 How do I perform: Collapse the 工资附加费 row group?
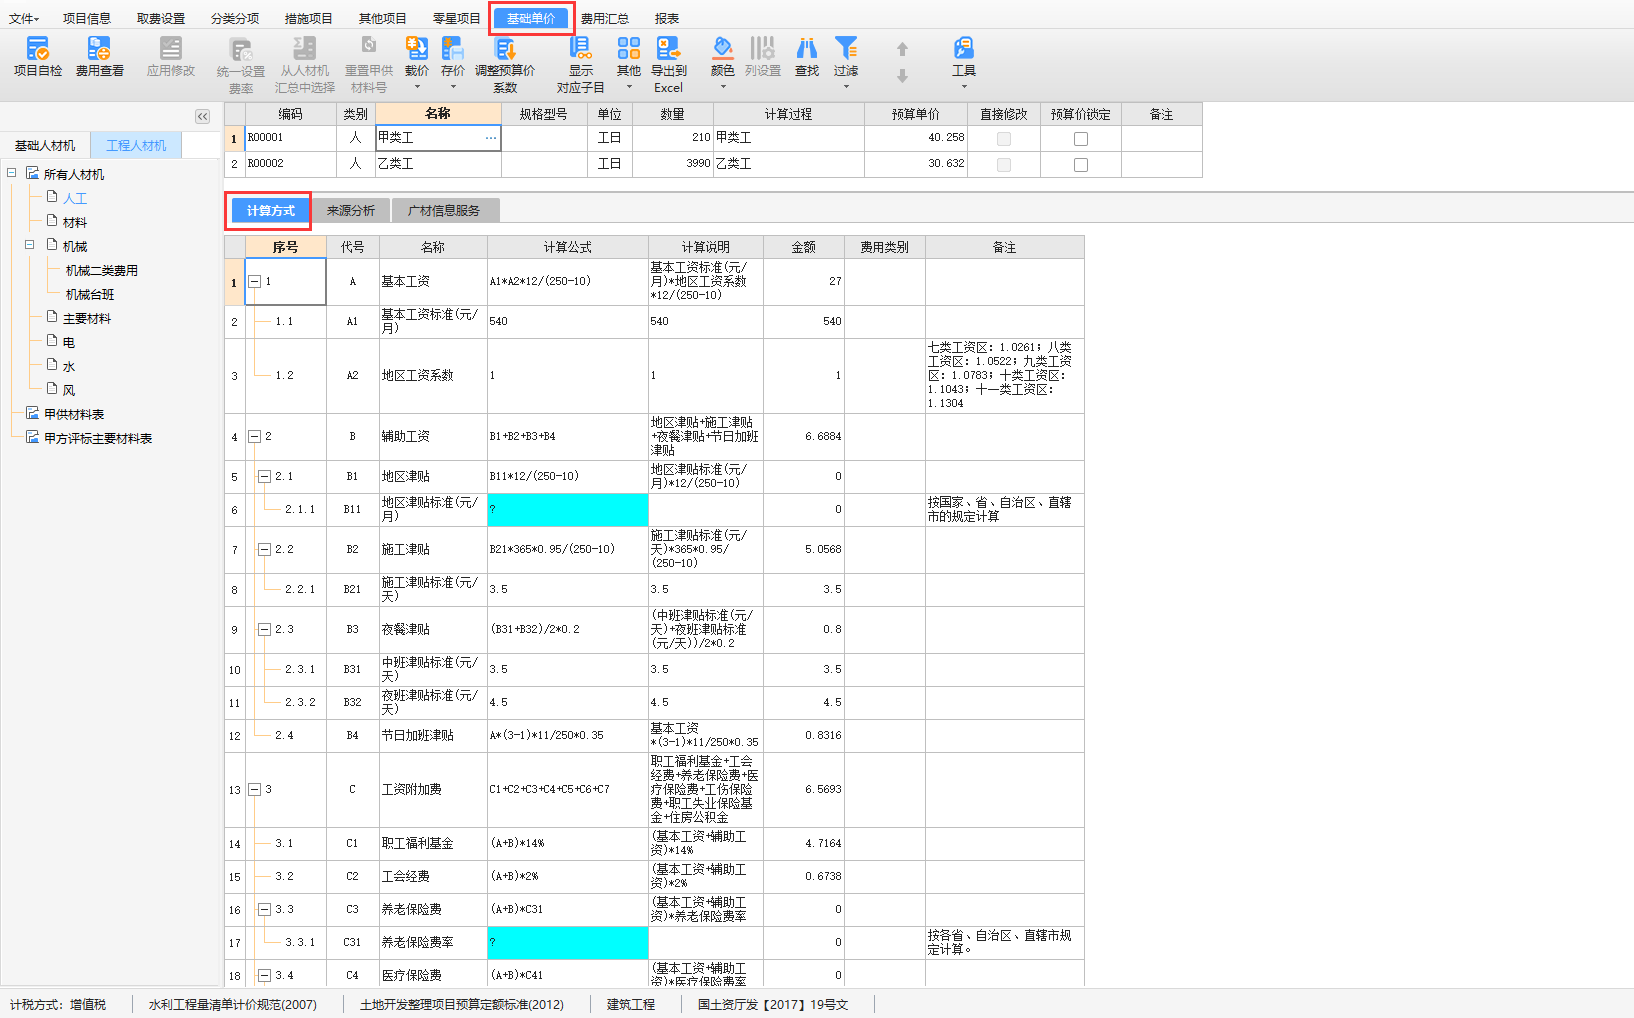point(254,790)
